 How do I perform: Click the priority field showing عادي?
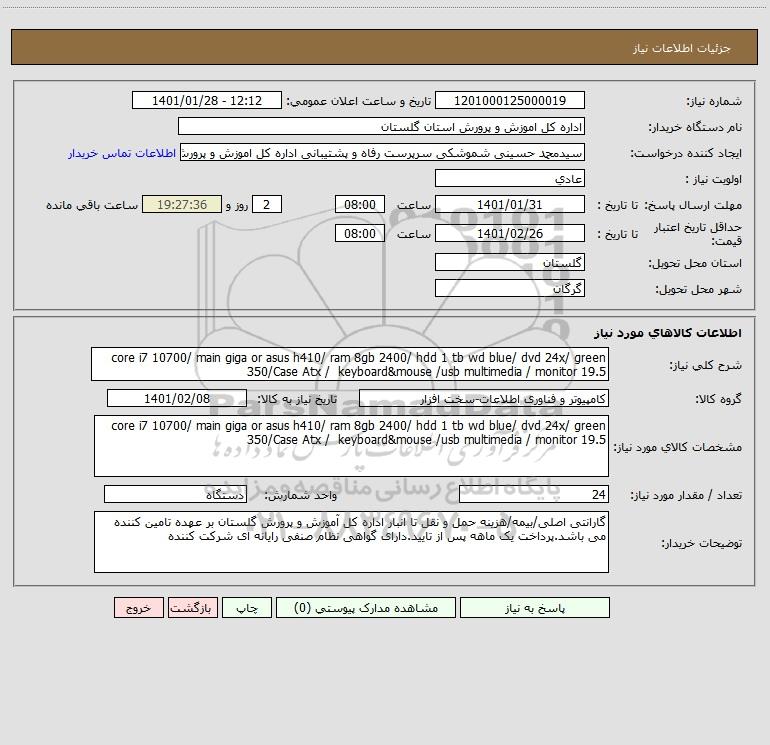pos(510,178)
